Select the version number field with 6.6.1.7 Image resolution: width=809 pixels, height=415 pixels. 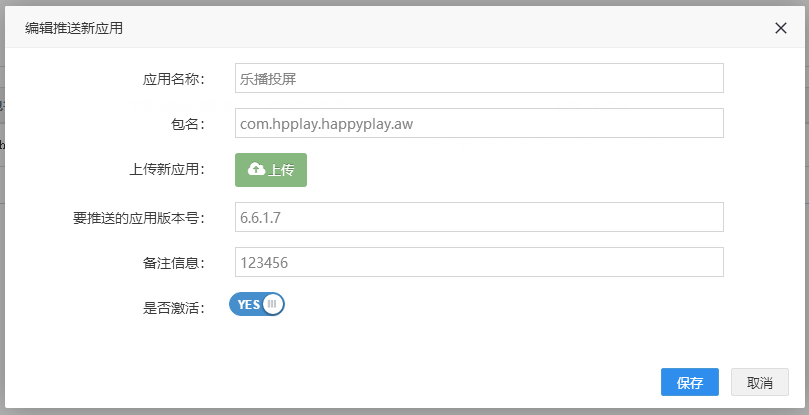[478, 217]
